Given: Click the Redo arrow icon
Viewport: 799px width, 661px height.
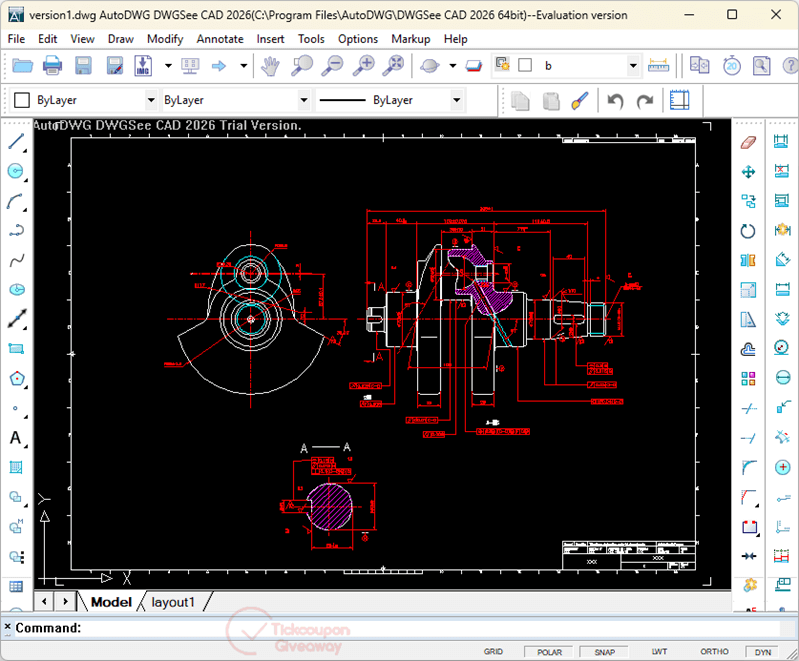Looking at the screenshot, I should (645, 100).
